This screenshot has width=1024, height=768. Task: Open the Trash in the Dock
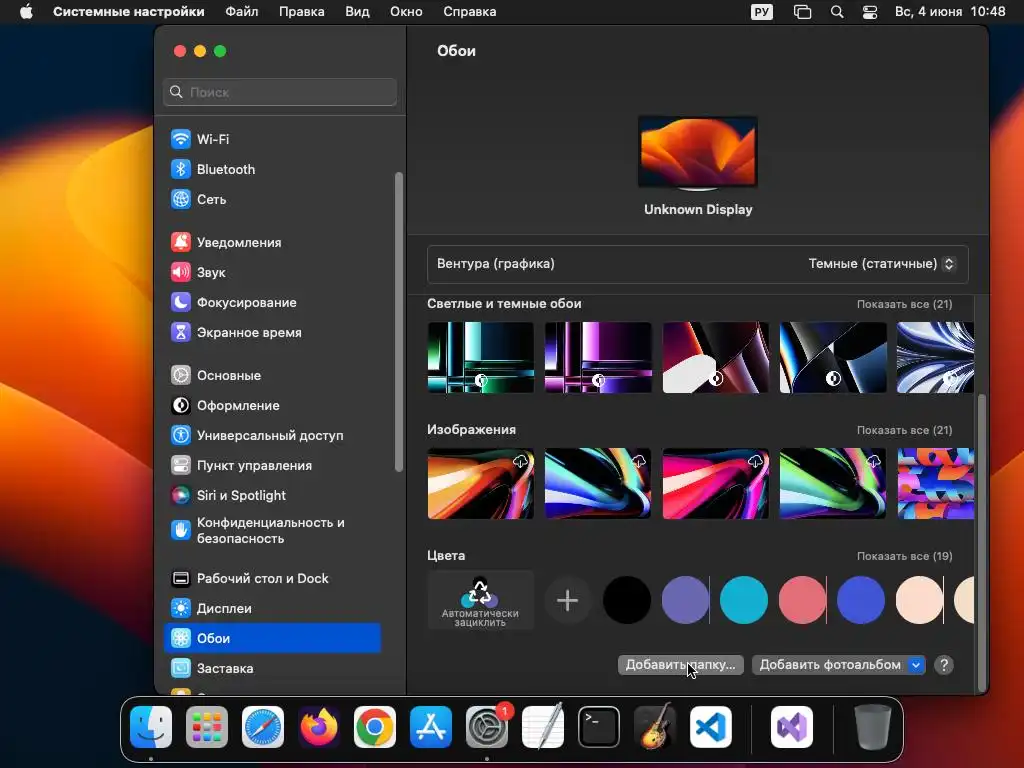click(872, 727)
